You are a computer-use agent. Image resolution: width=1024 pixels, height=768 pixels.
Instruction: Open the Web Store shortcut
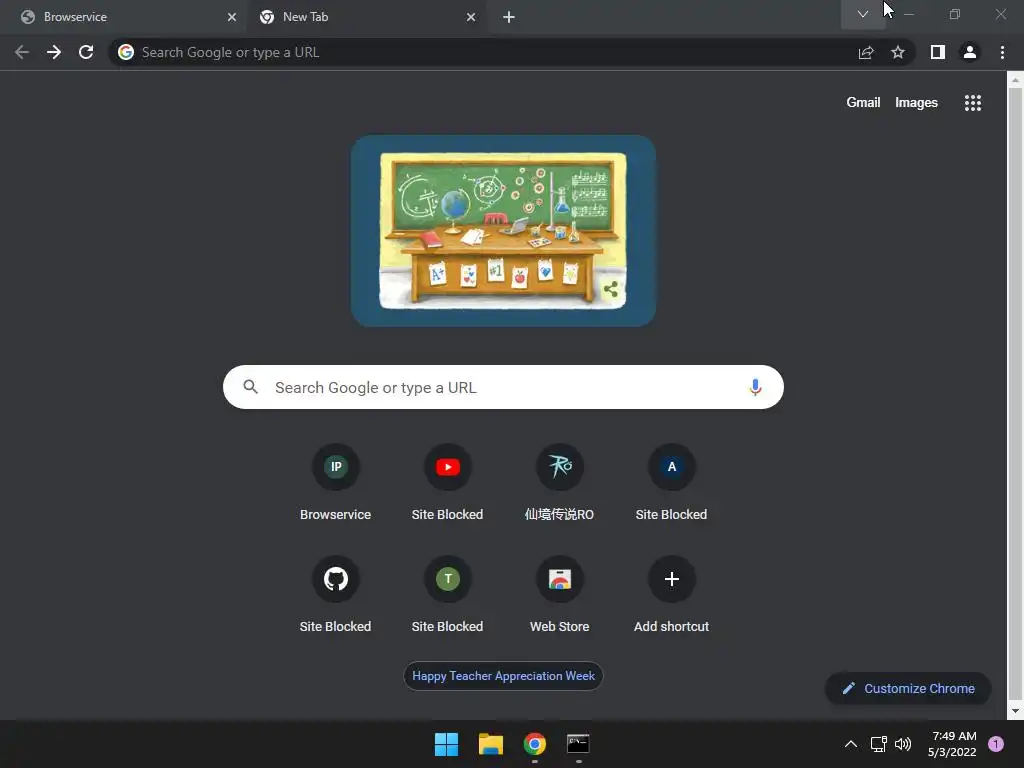click(560, 595)
